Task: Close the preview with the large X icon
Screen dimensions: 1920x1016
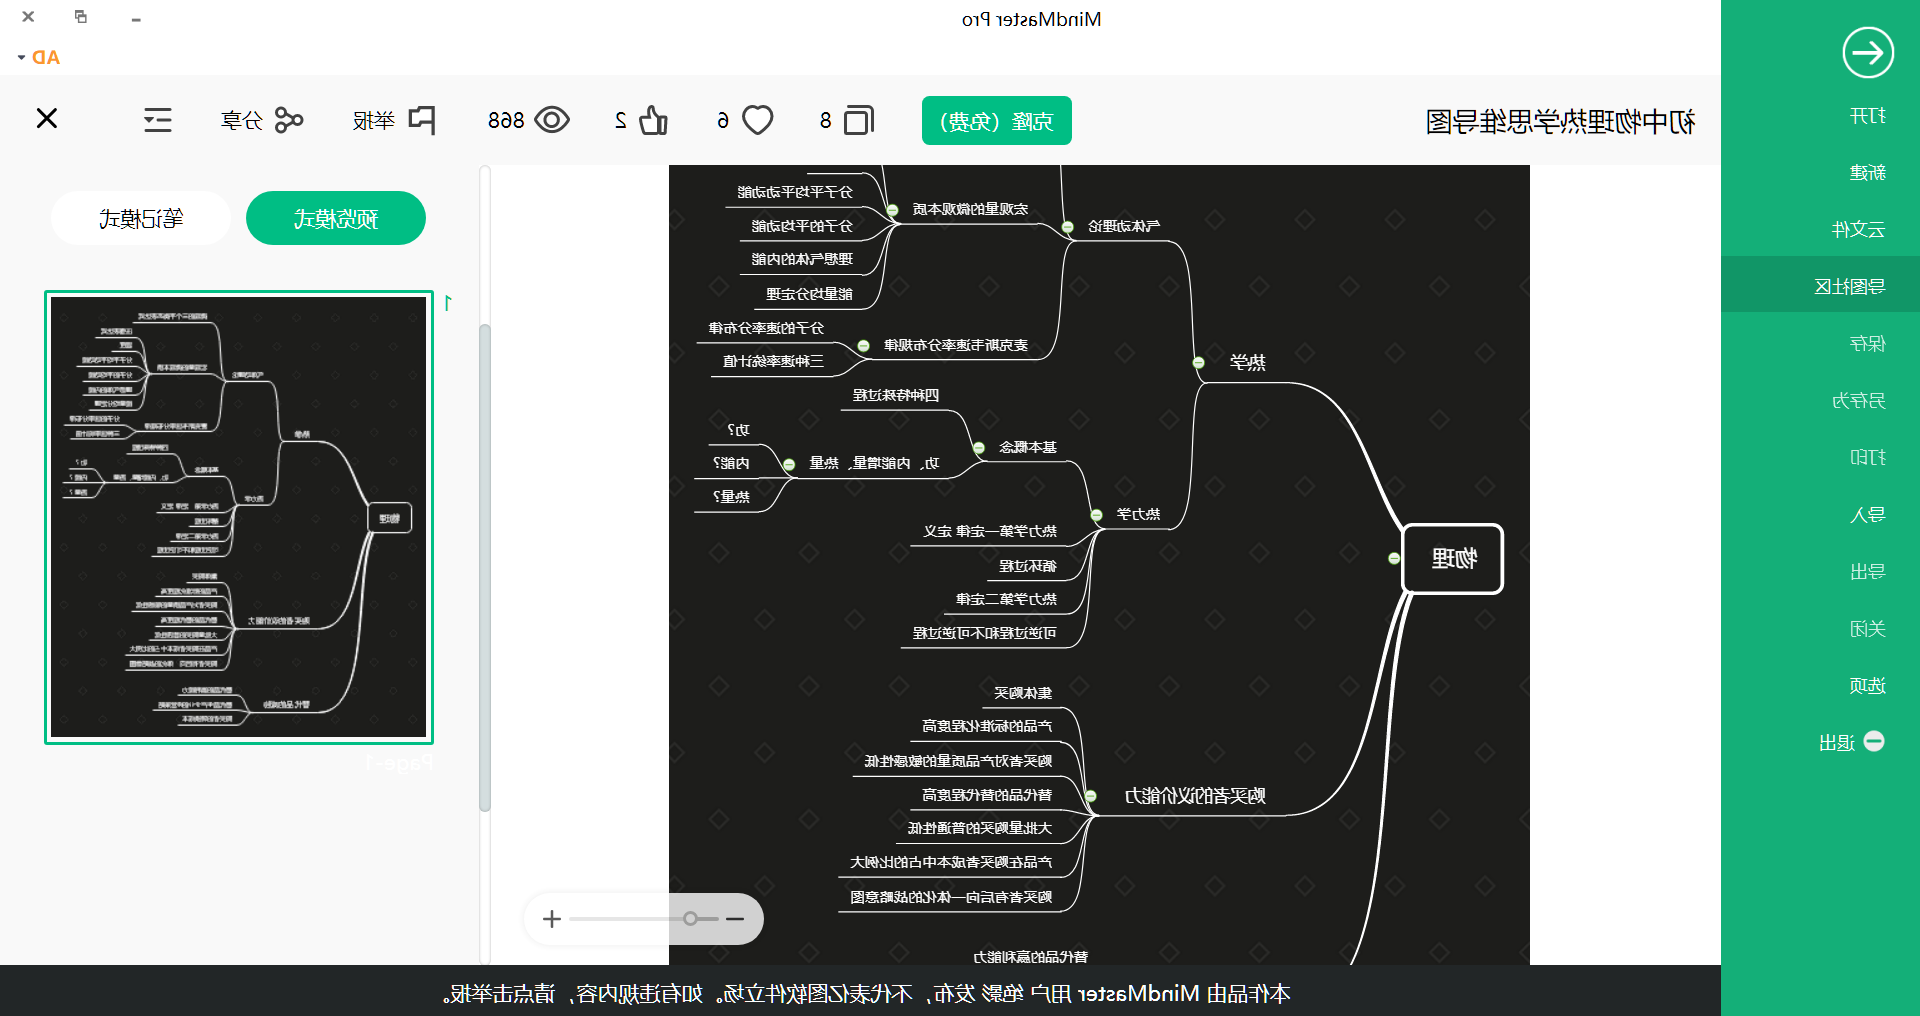Action: pyautogui.click(x=47, y=119)
